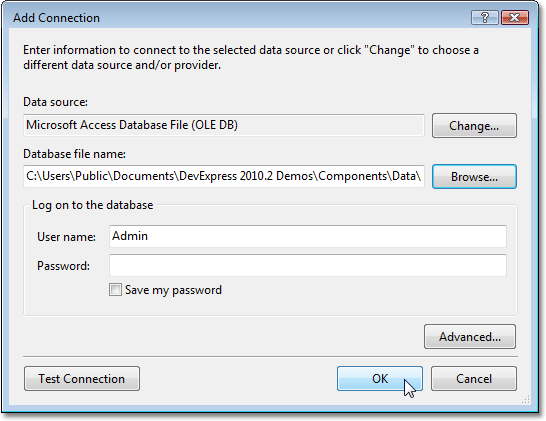Screen dimensions: 546x421
Task: Close the Add Connection dialog
Action: [x=515, y=17]
